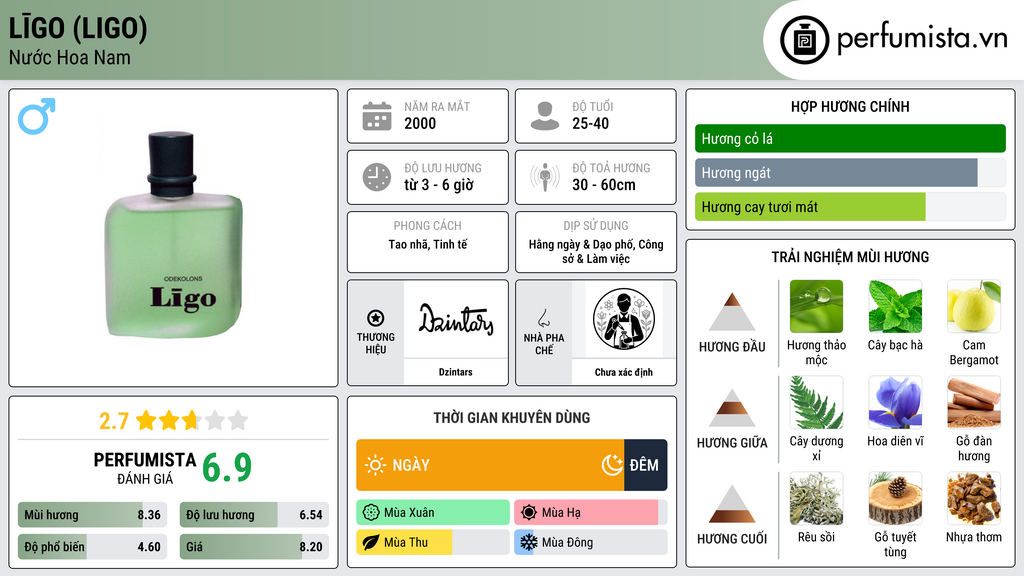The image size is (1024, 576).
Task: Open the Dzintars brand logo
Action: pos(456,319)
